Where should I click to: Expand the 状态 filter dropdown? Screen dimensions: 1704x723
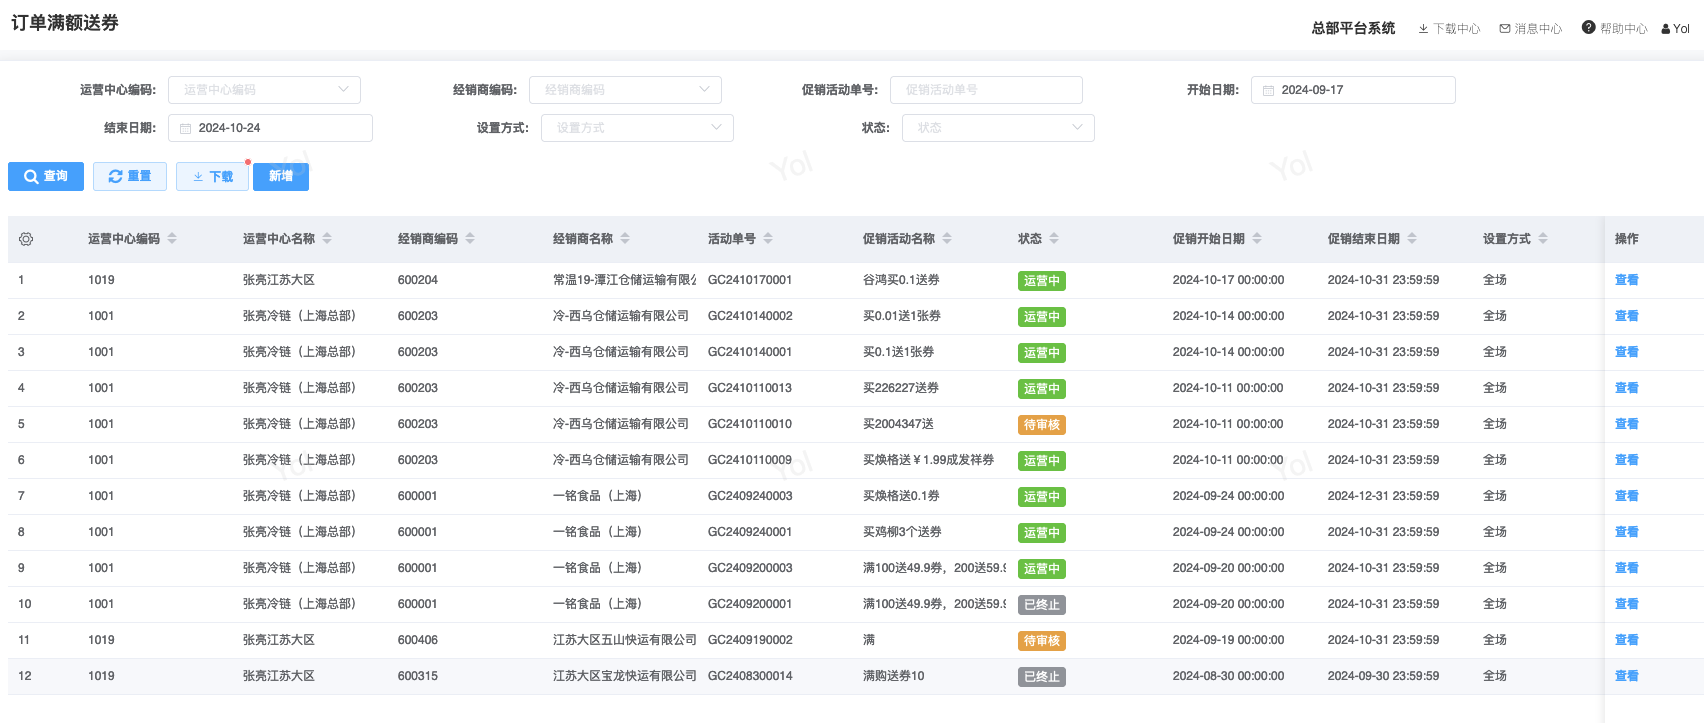click(998, 128)
